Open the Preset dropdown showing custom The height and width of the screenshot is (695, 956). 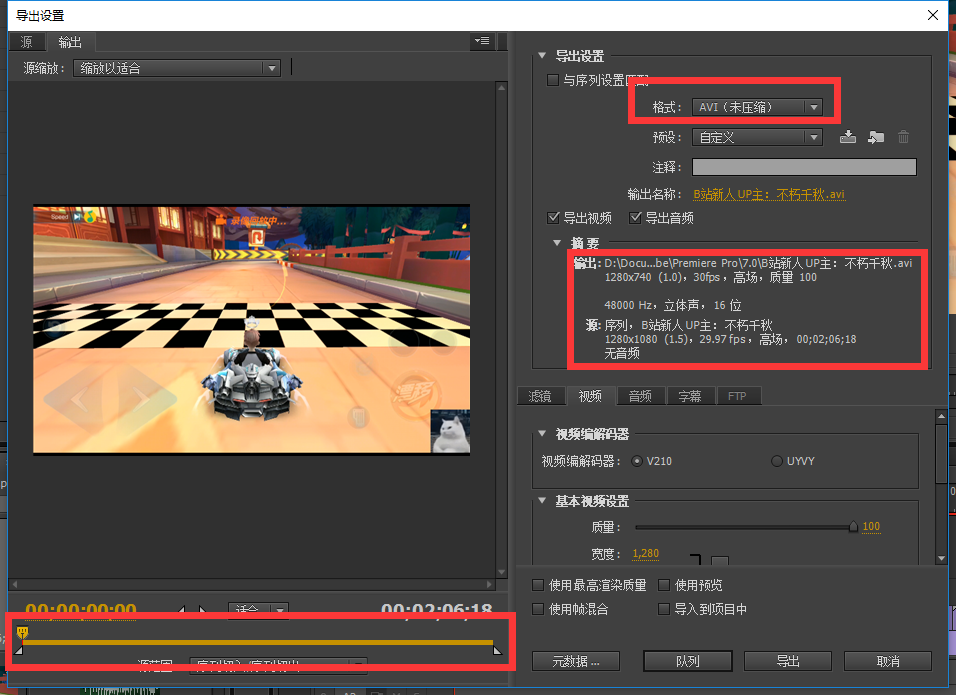point(757,137)
